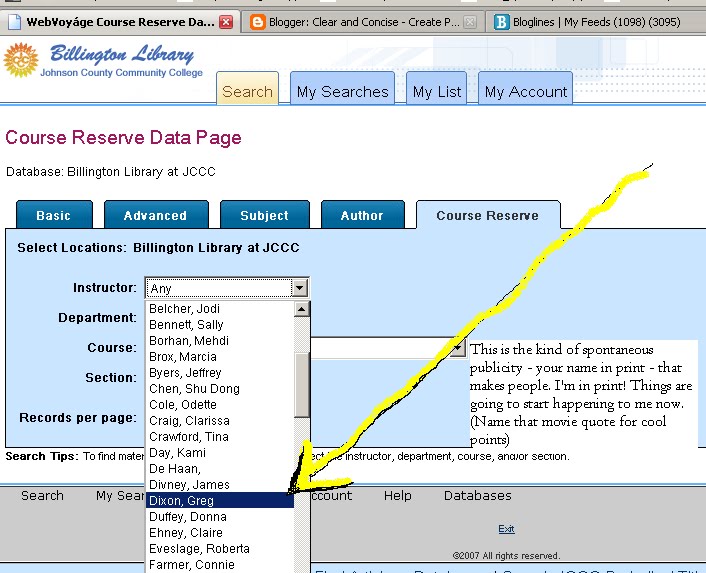
Task: Click the Billington Library title text
Action: tap(122, 54)
